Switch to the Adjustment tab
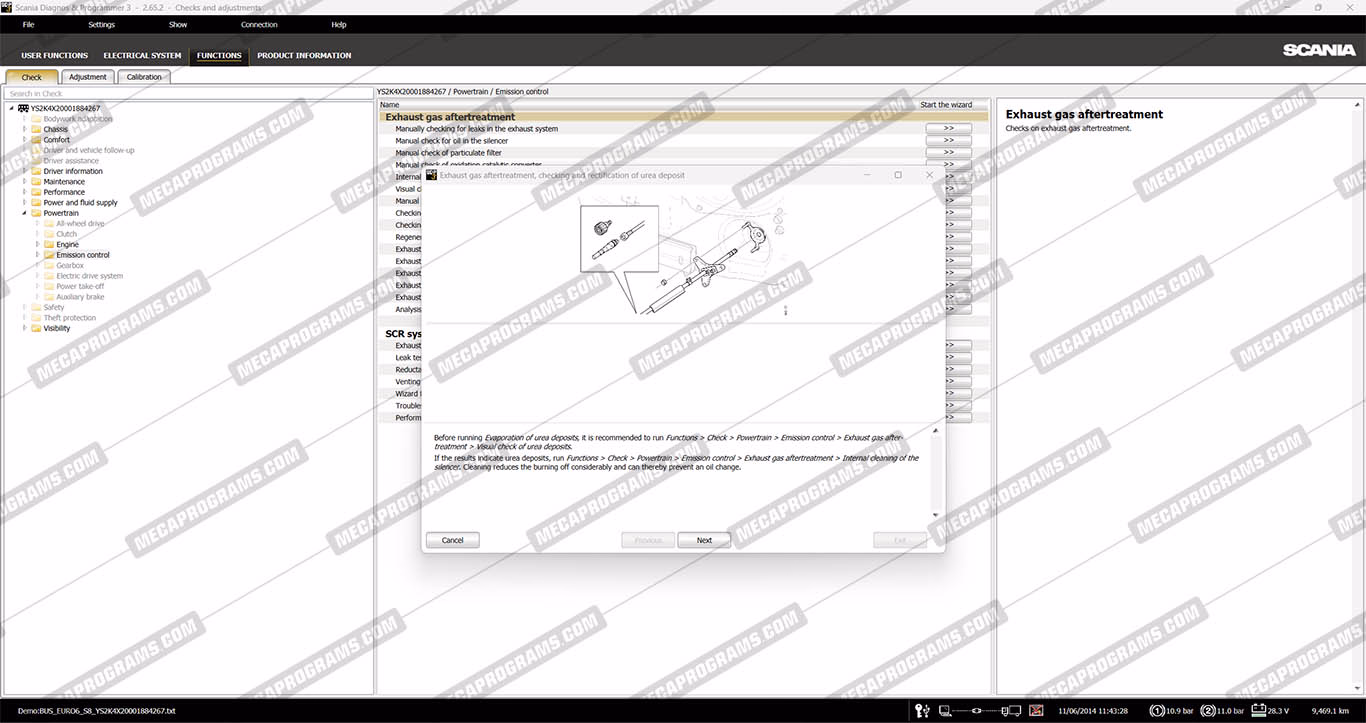Image resolution: width=1366 pixels, height=723 pixels. click(x=88, y=77)
